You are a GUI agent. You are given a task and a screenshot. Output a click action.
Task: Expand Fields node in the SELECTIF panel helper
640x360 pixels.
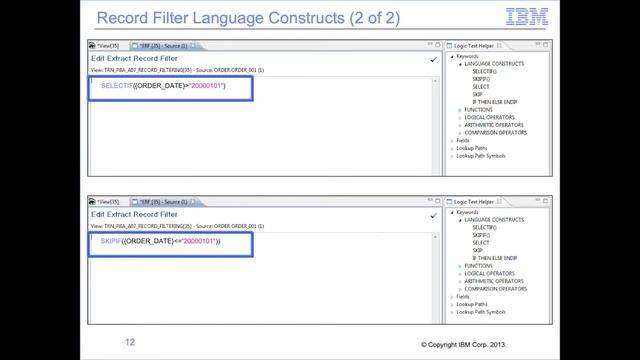coord(452,141)
